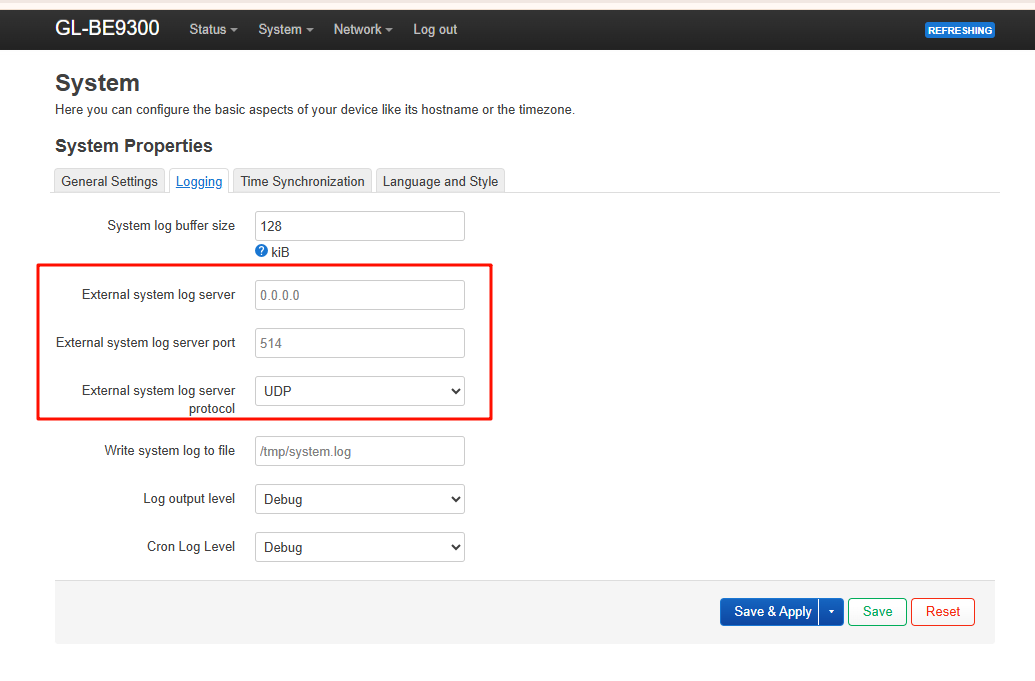Open the Log output level dropdown

tap(359, 499)
